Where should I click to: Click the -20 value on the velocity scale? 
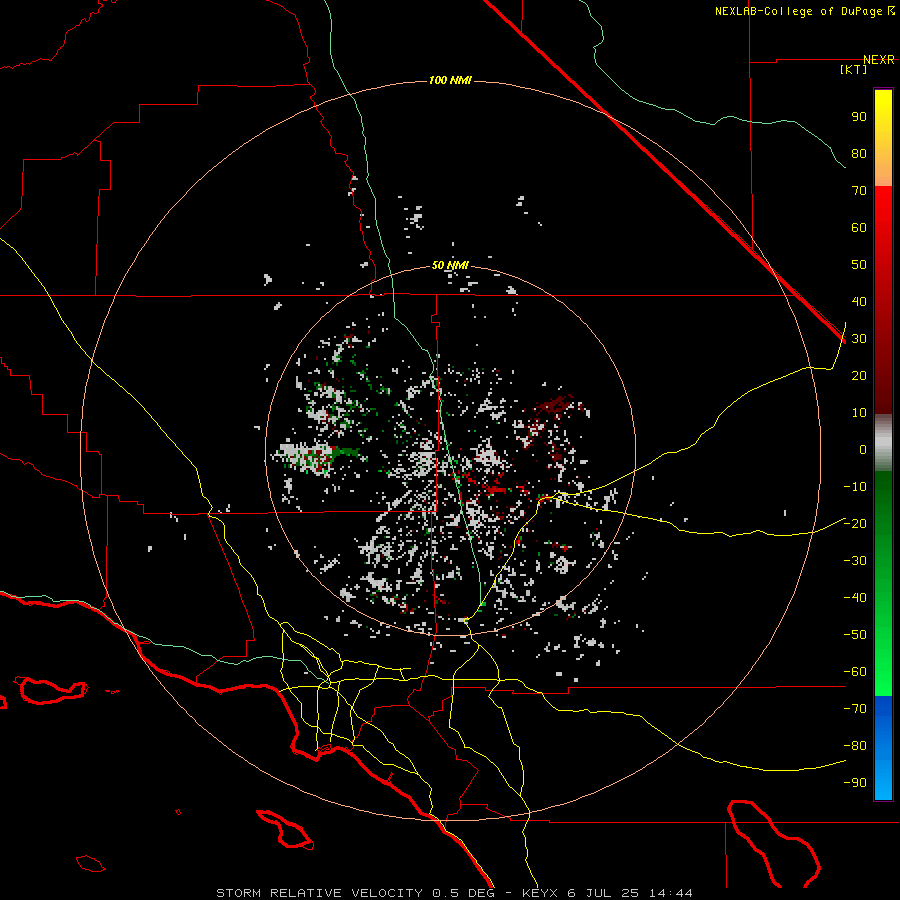(x=855, y=523)
